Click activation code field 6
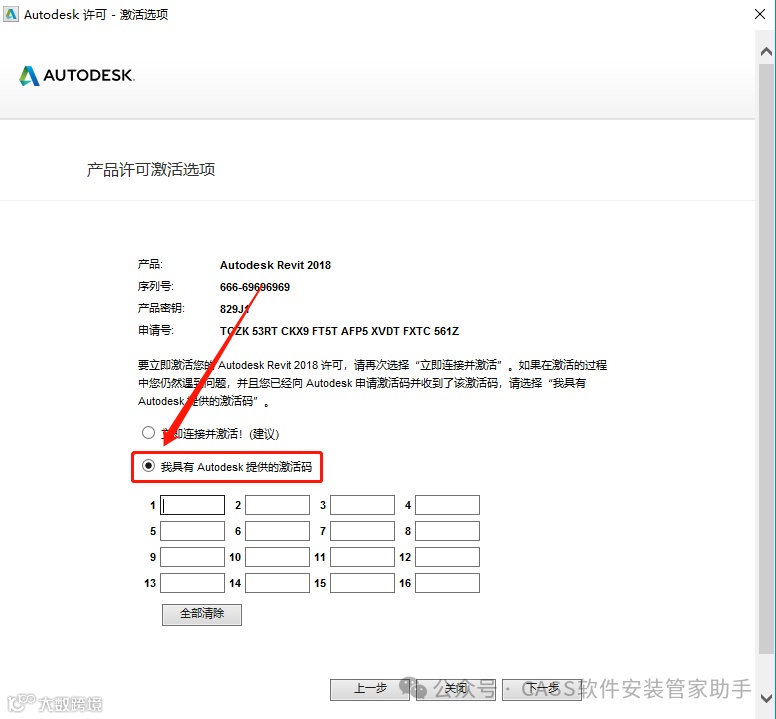The height and width of the screenshot is (719, 776). coord(278,531)
